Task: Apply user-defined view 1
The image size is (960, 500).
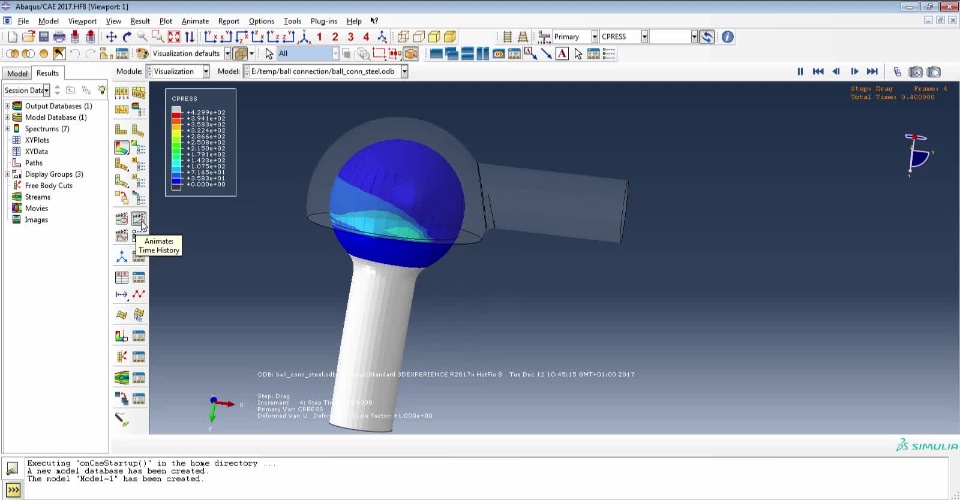Action: click(319, 37)
